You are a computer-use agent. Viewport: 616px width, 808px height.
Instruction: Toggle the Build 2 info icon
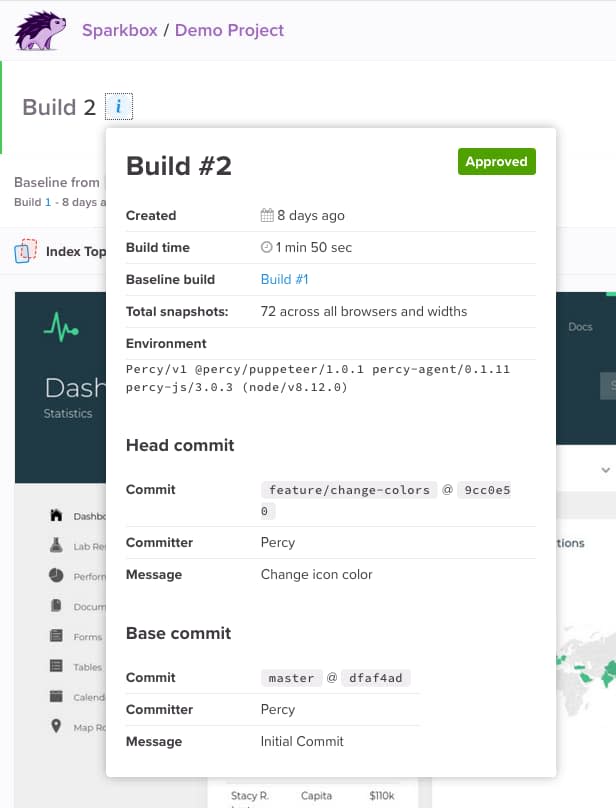(119, 107)
